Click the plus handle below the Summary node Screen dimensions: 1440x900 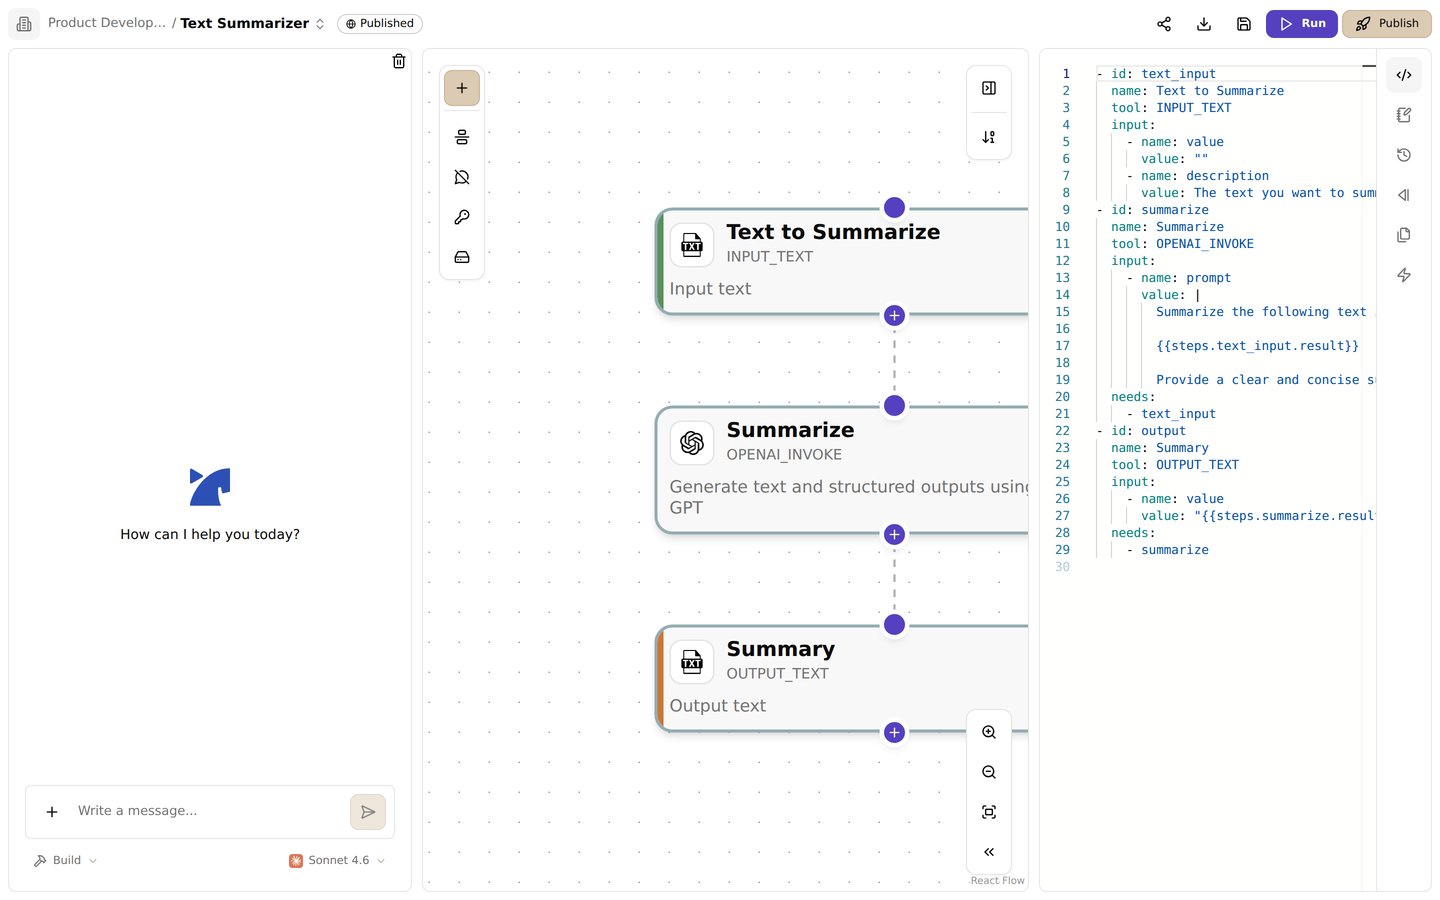[895, 732]
